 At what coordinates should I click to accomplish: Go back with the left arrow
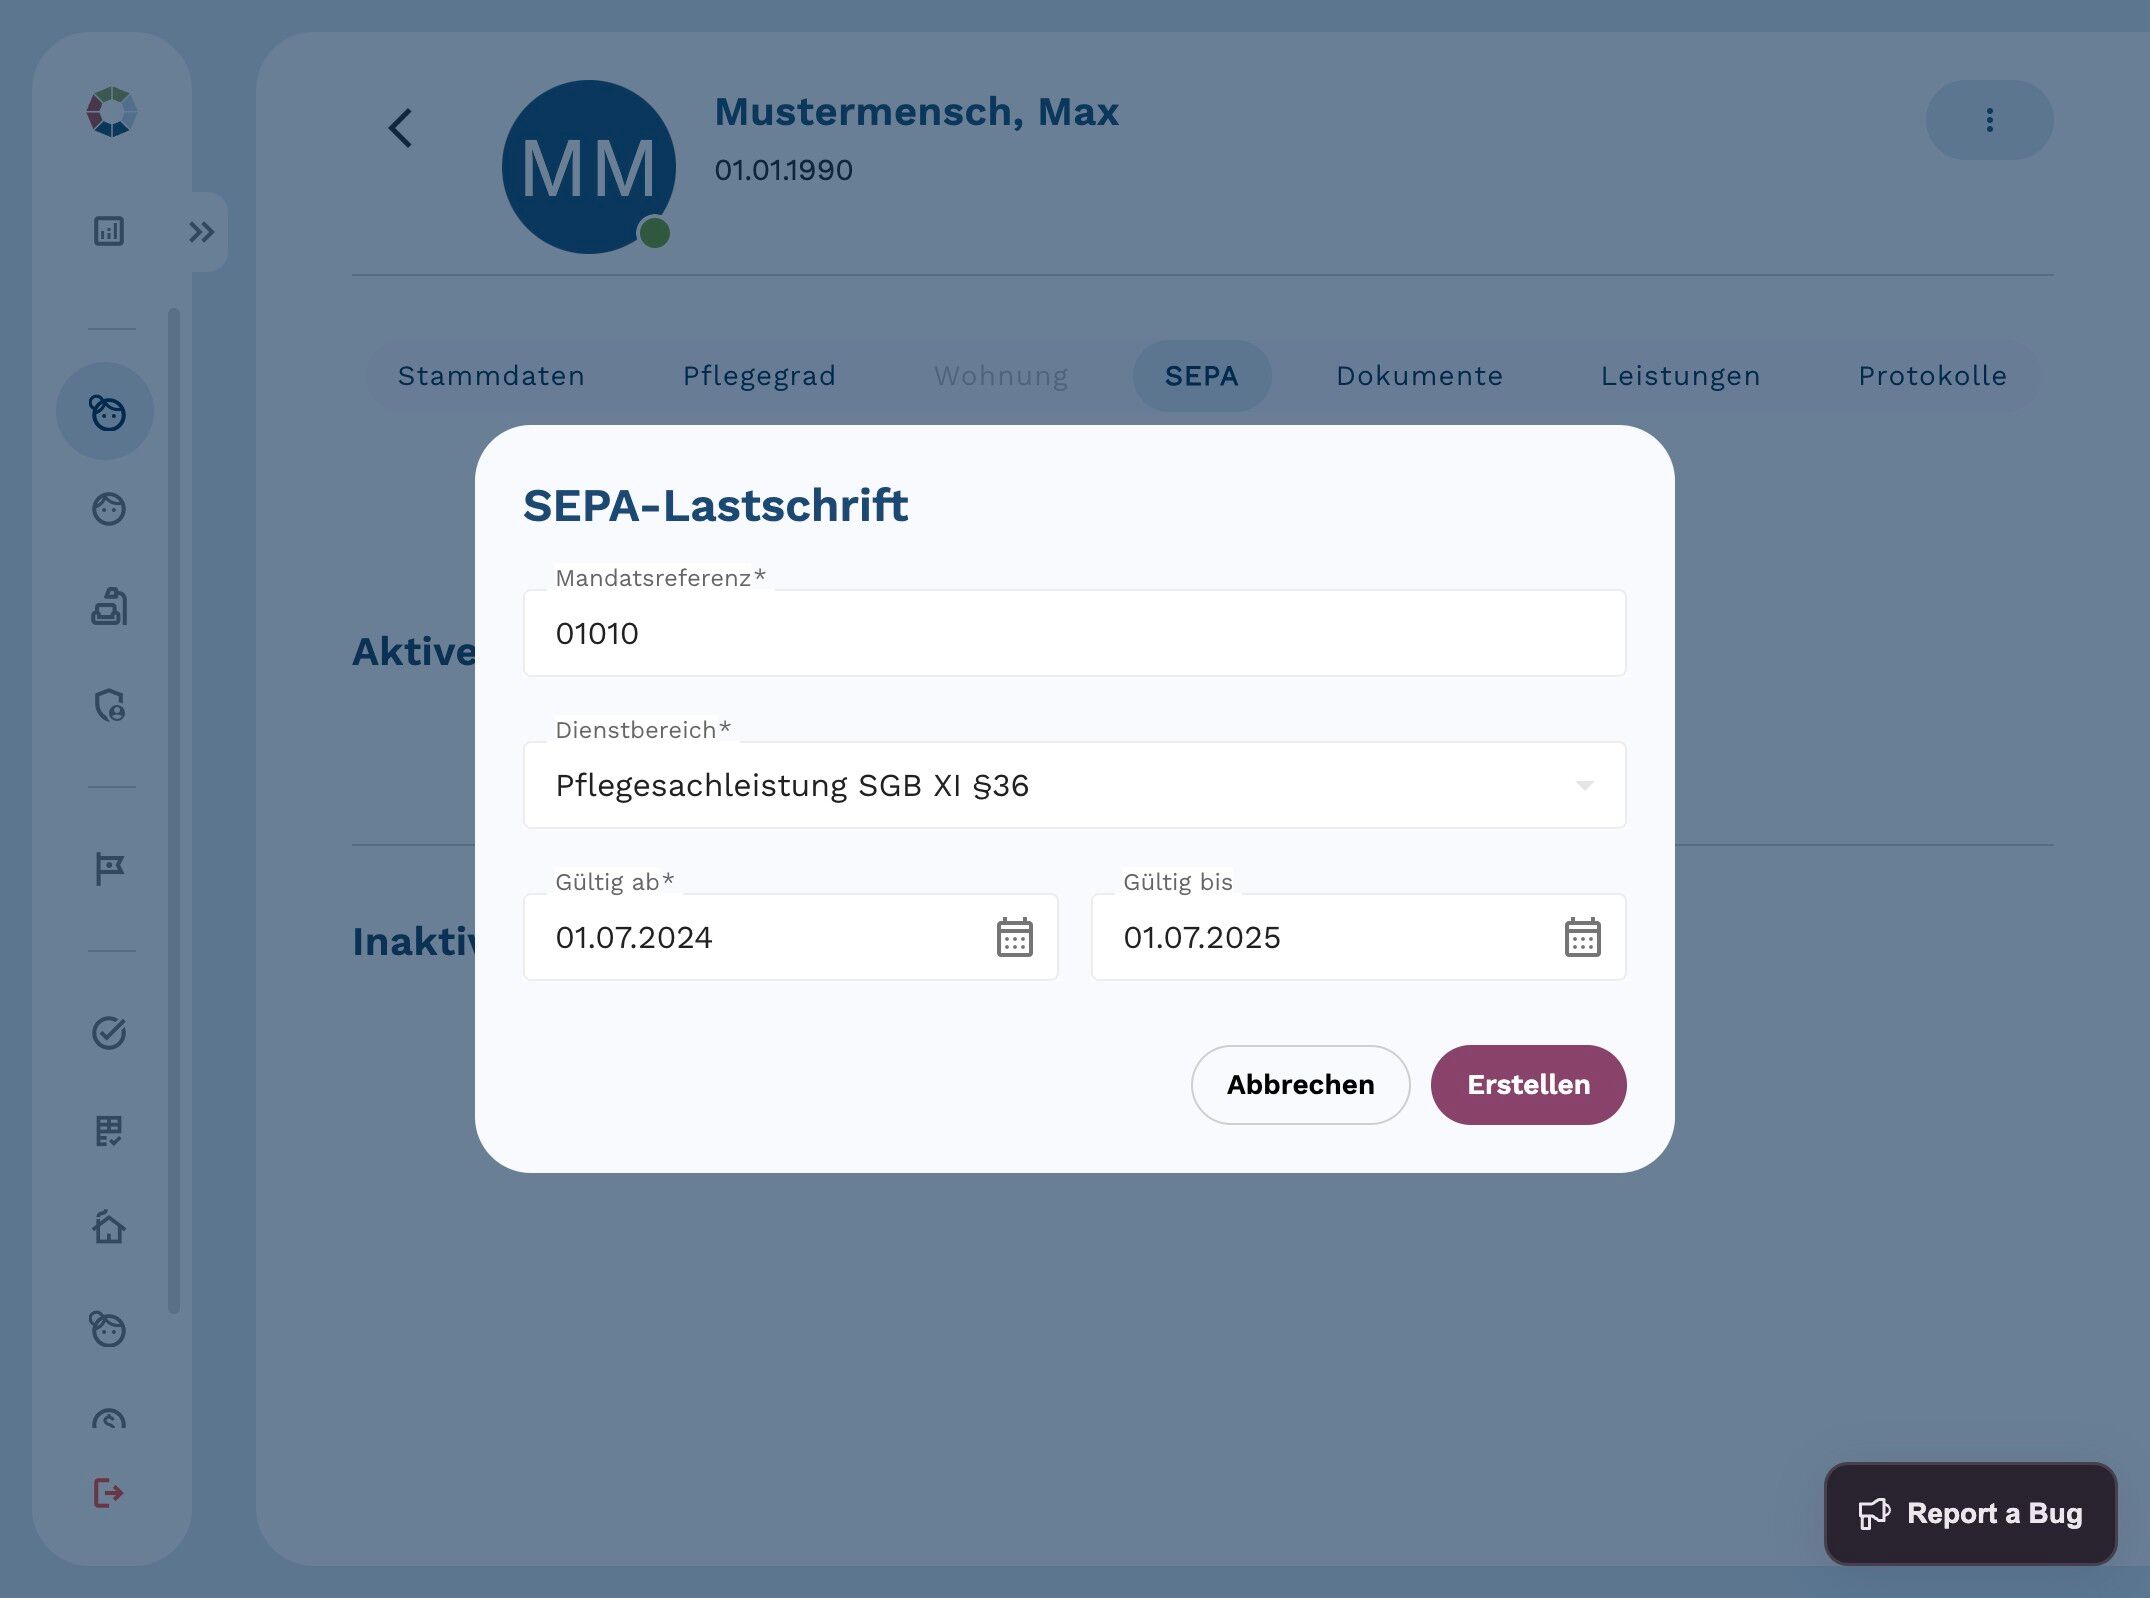tap(401, 128)
